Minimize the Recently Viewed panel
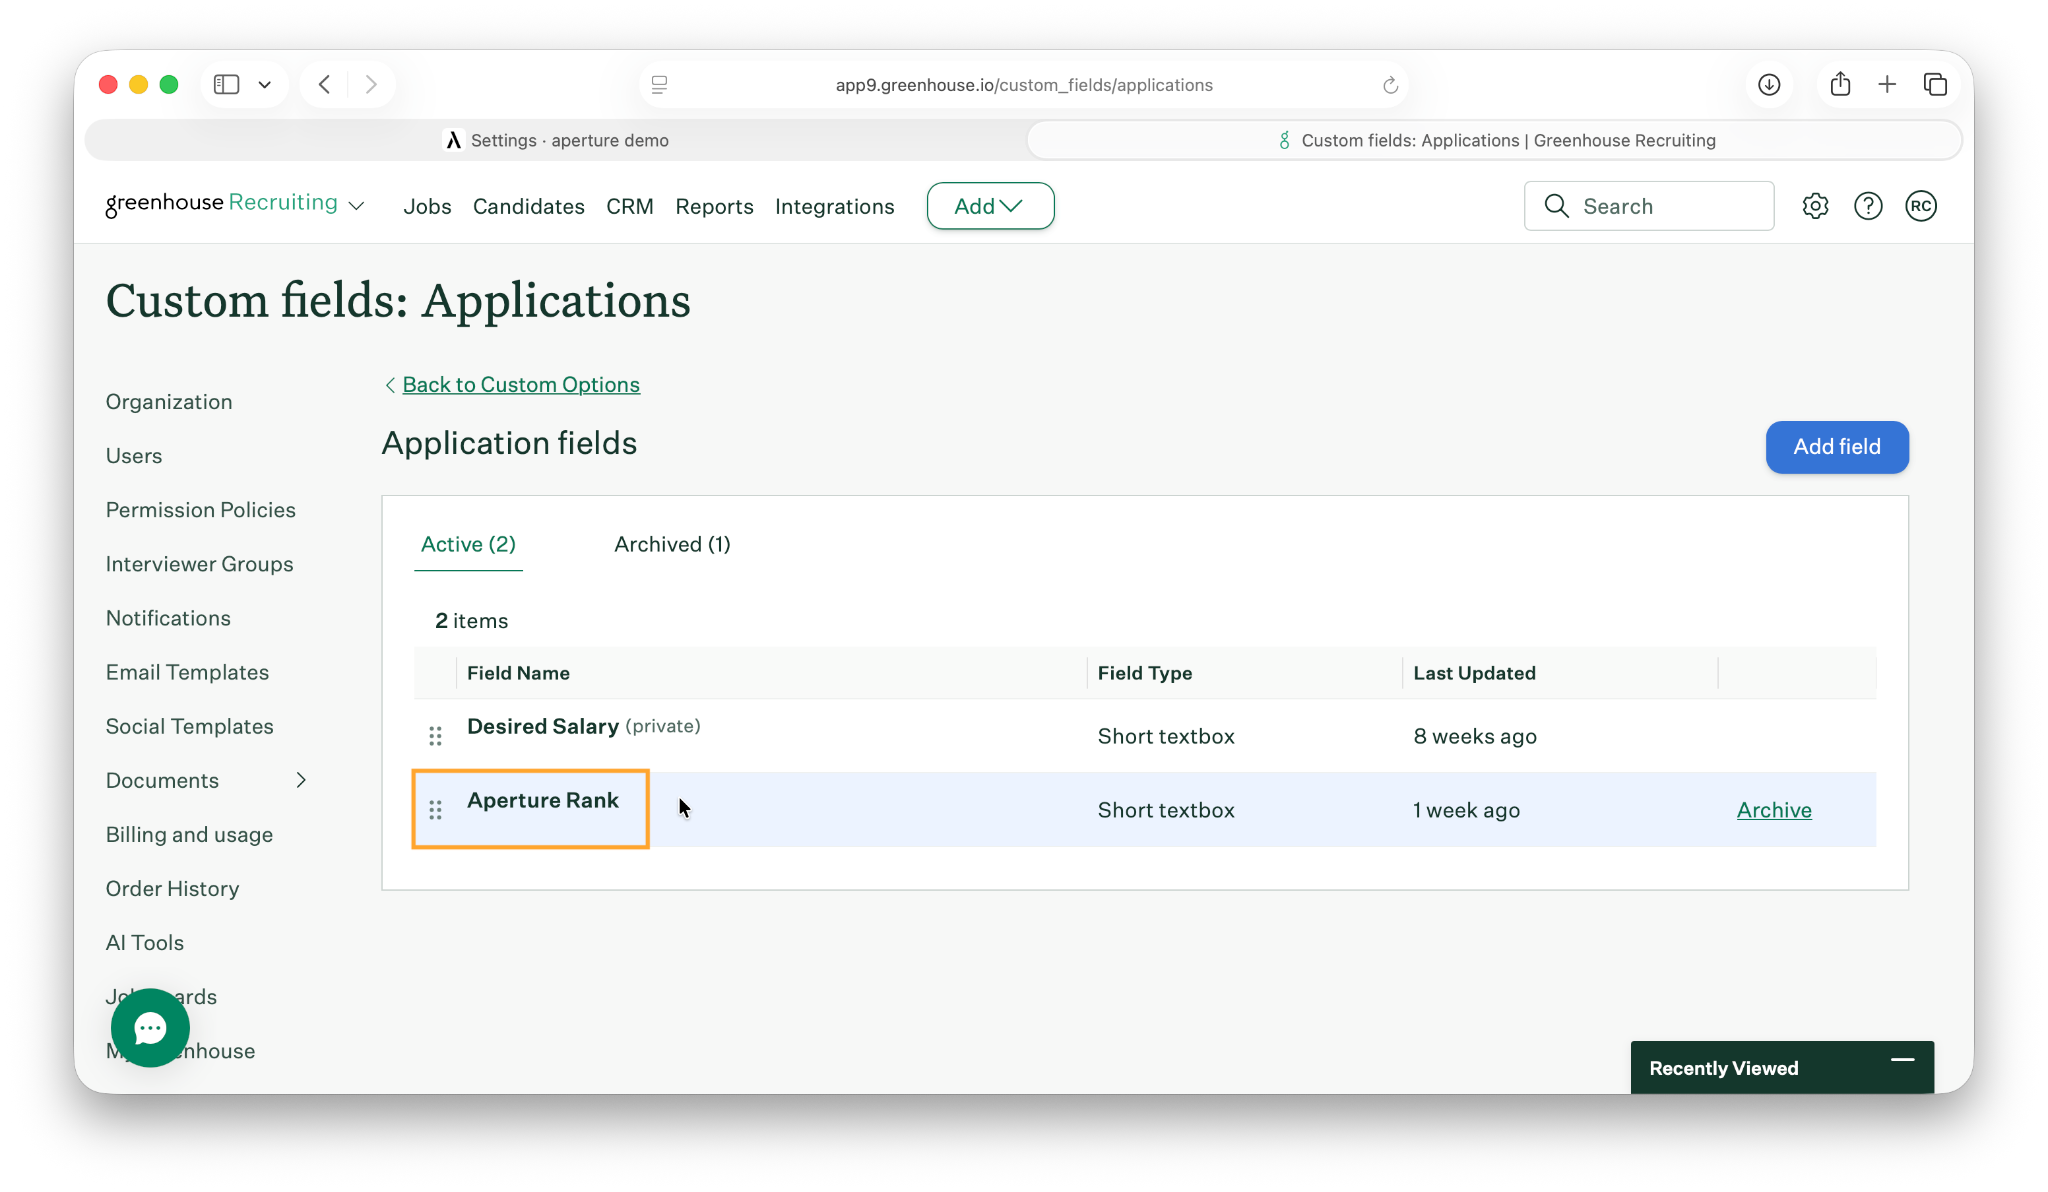 click(x=1903, y=1059)
